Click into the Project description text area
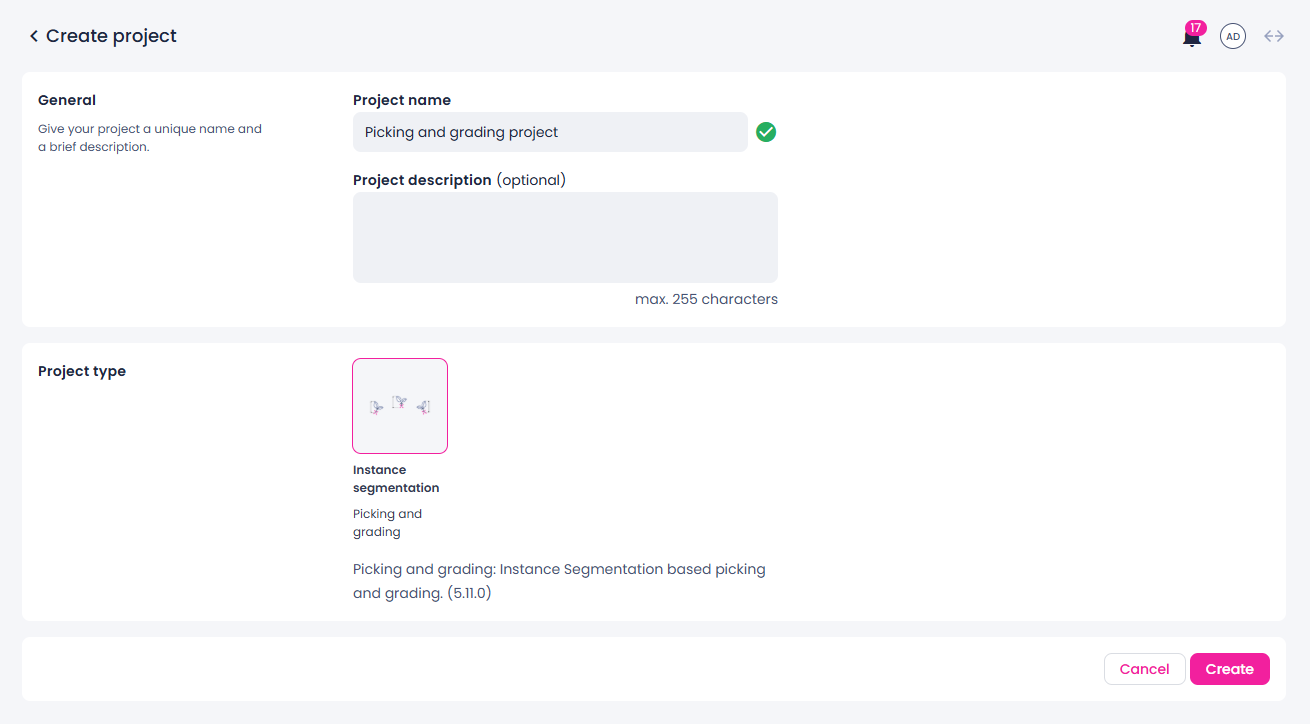Screen dimensions: 1310x724 pyautogui.click(x=565, y=237)
